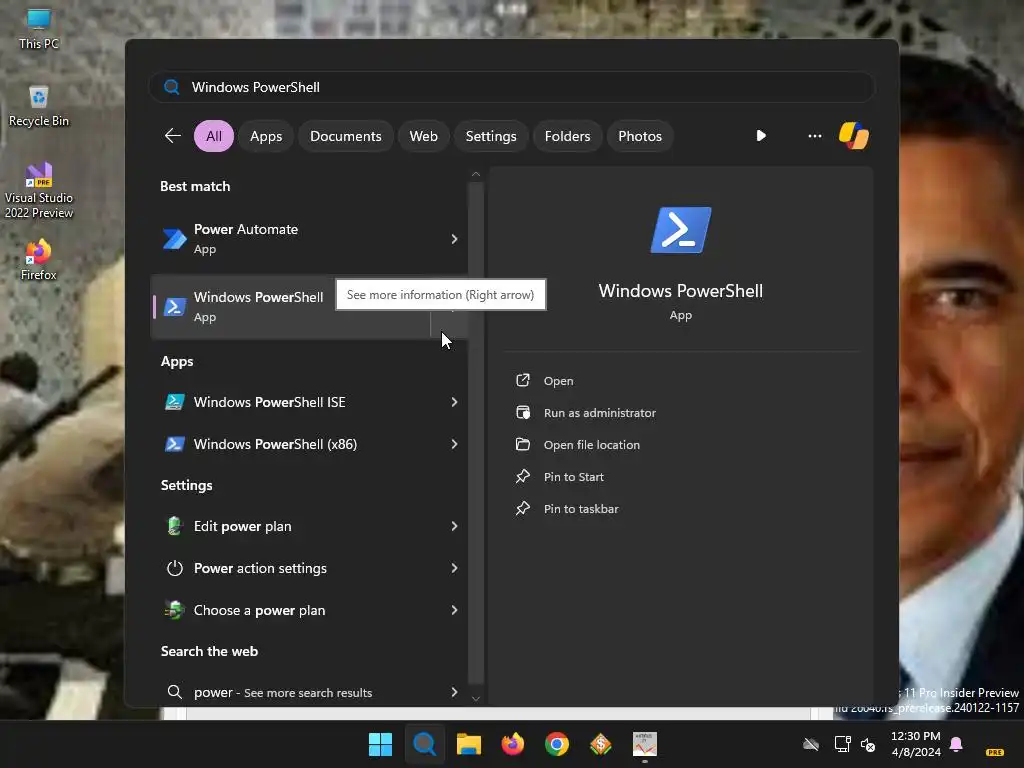Click the Choose a power plan icon

pyautogui.click(x=174, y=610)
